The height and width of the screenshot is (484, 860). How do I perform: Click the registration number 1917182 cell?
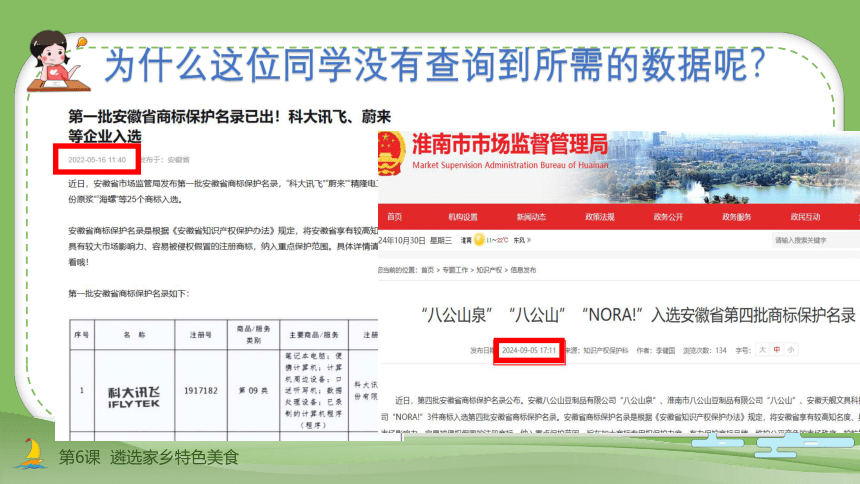[201, 391]
